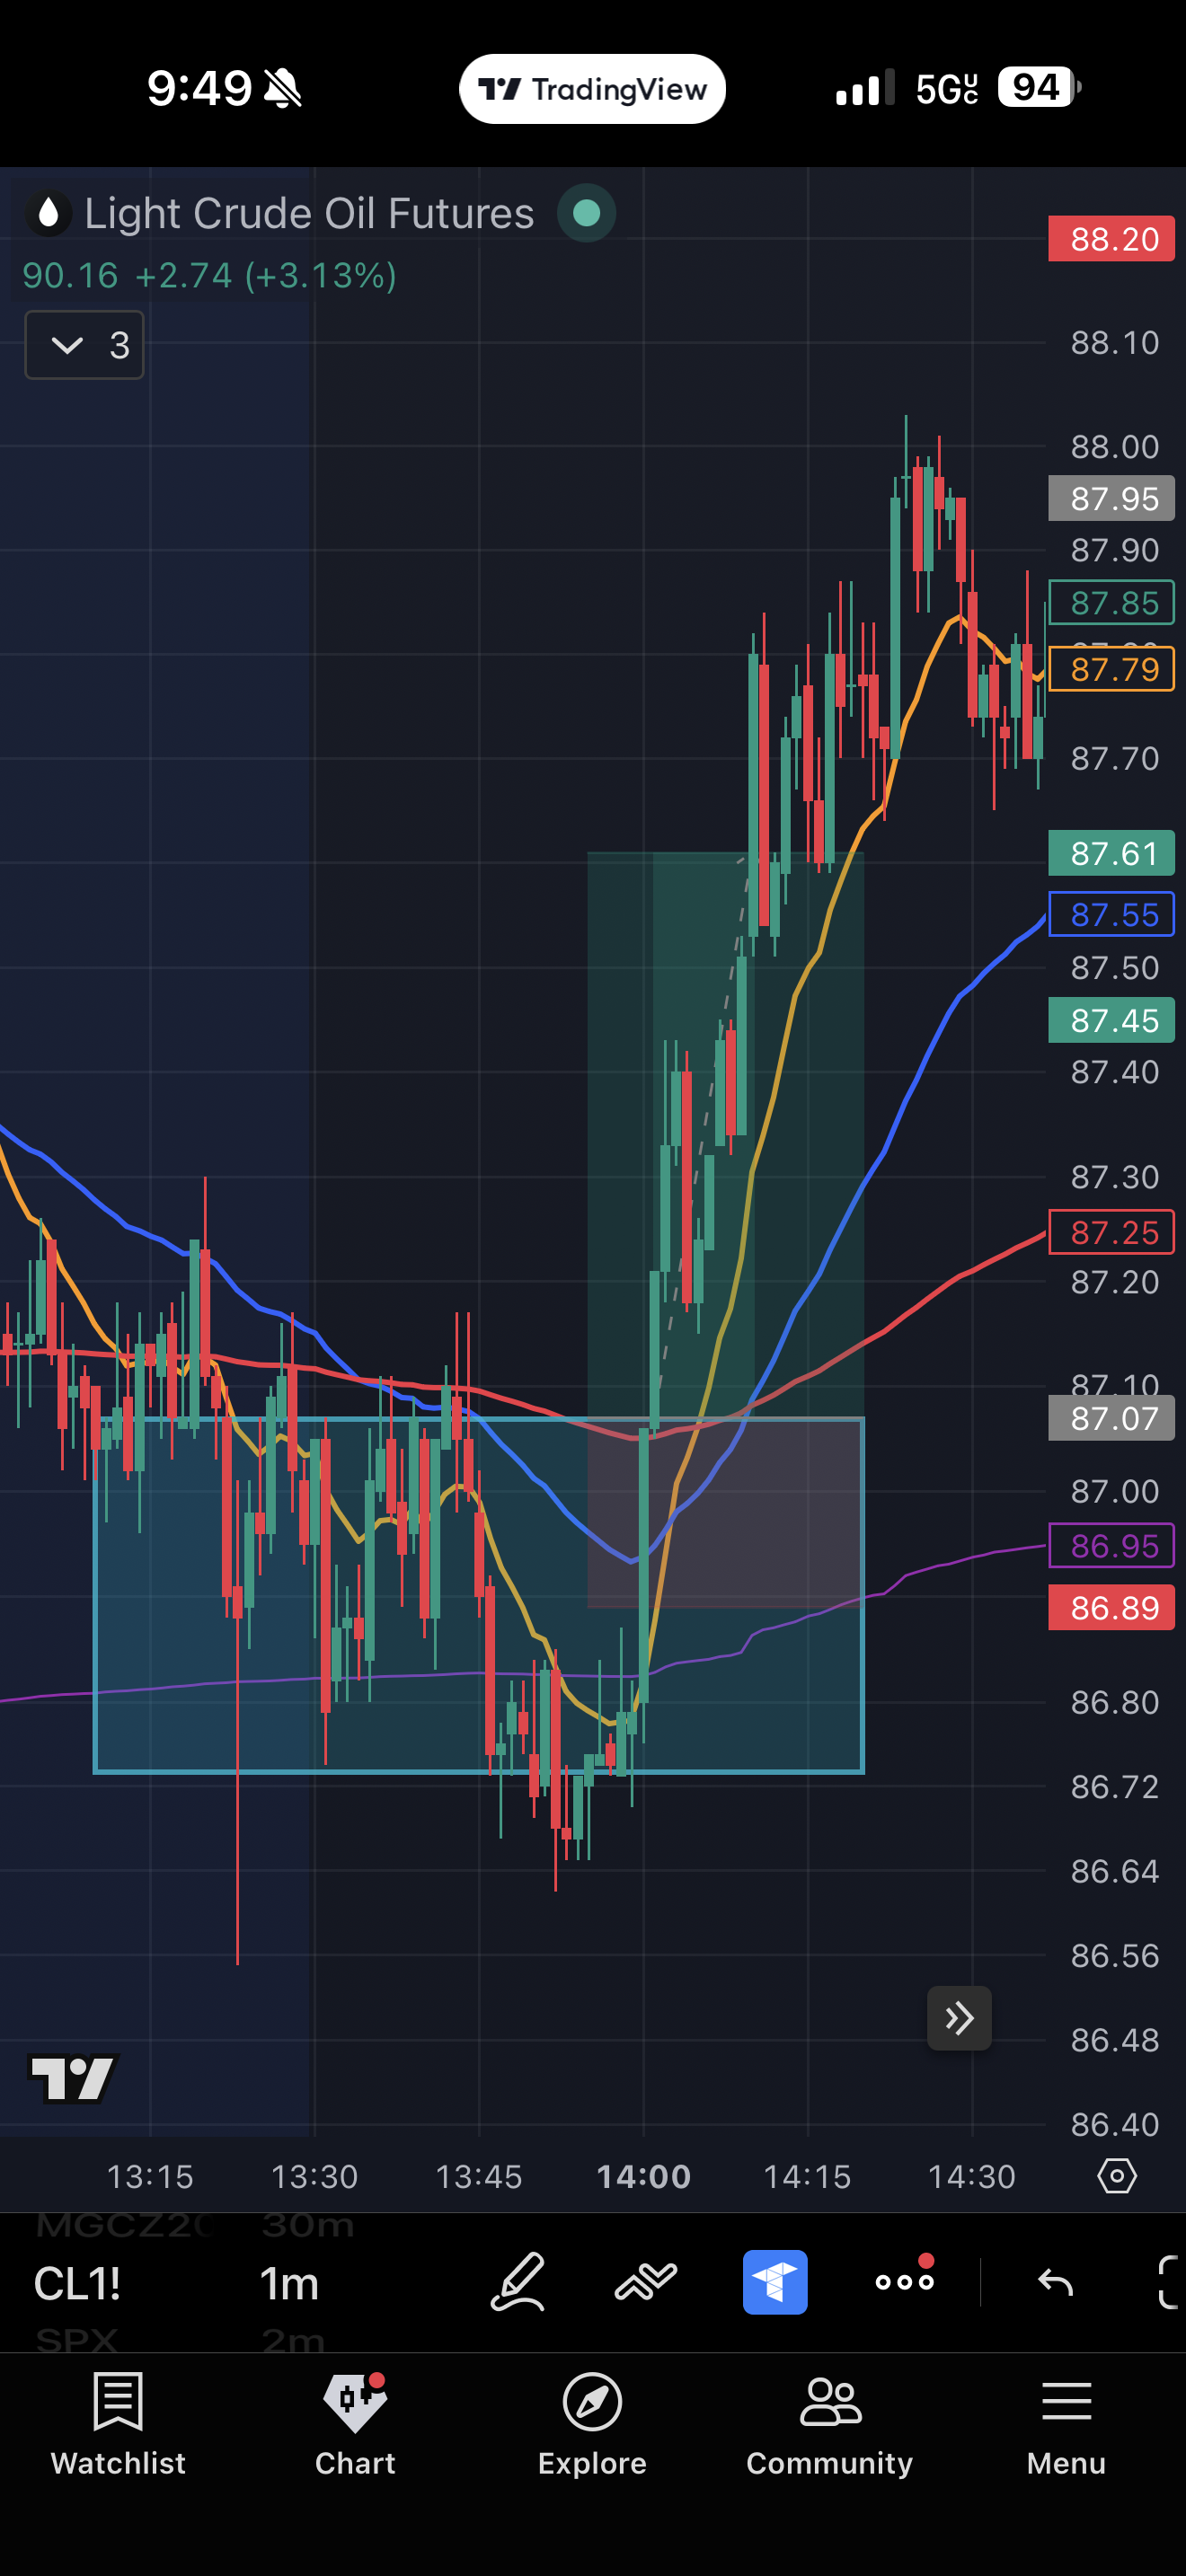Tap the blue trading panel icon
Image resolution: width=1186 pixels, height=2576 pixels.
point(775,2282)
